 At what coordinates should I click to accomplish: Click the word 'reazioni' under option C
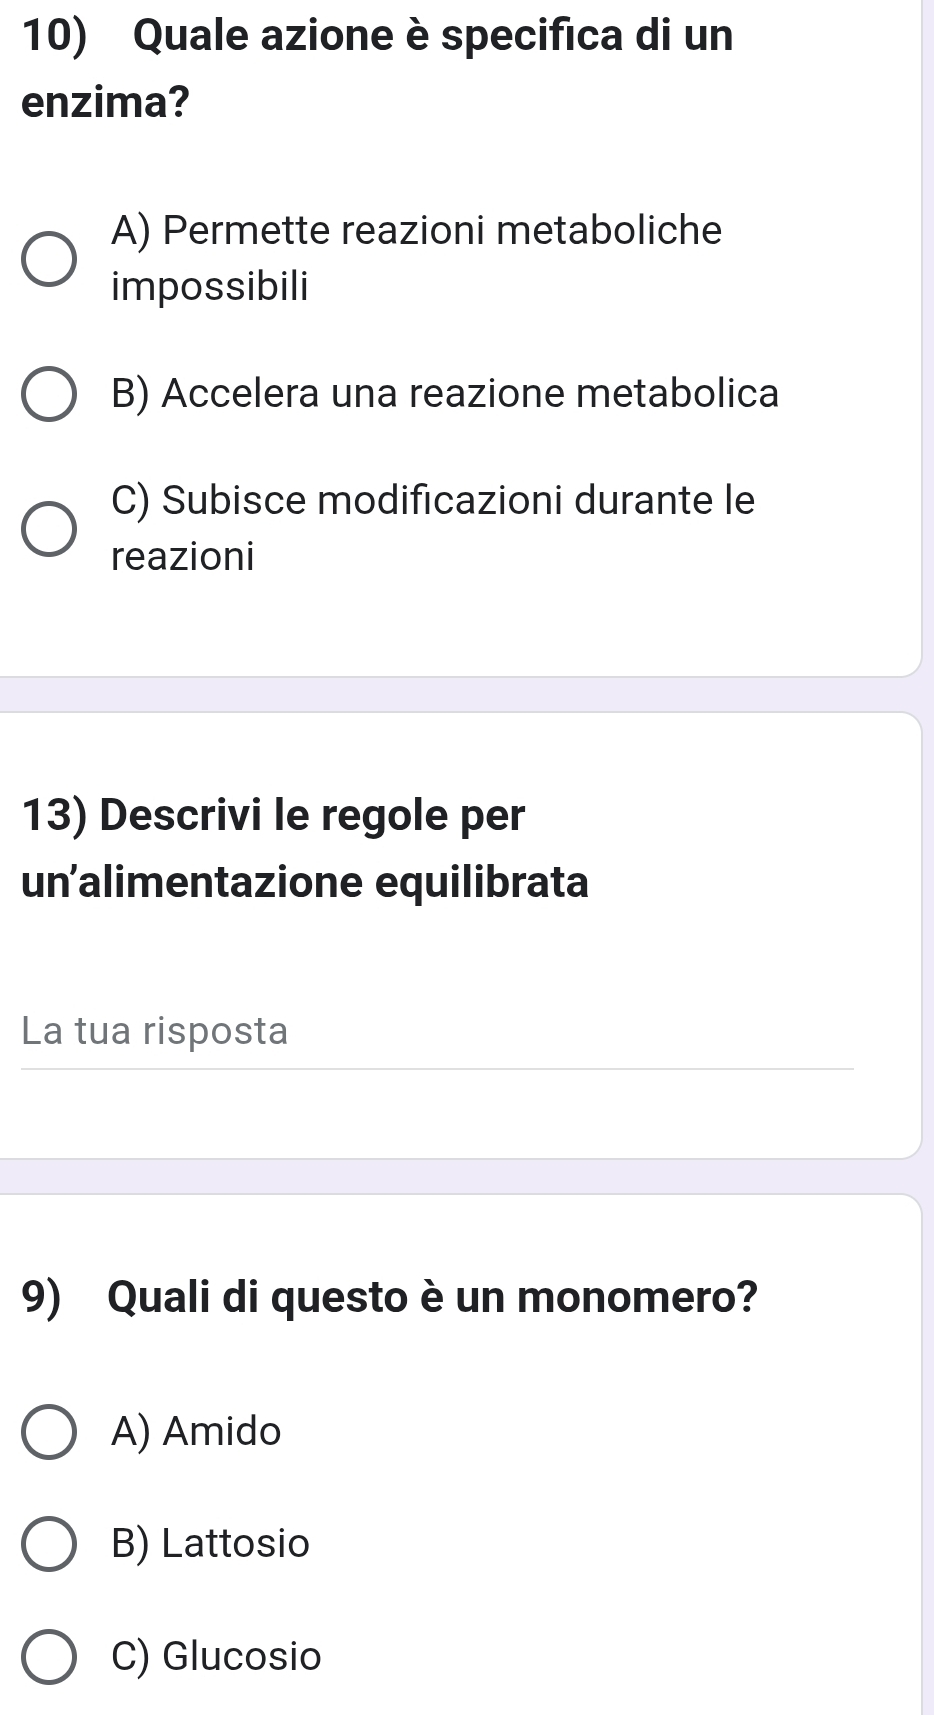[183, 557]
